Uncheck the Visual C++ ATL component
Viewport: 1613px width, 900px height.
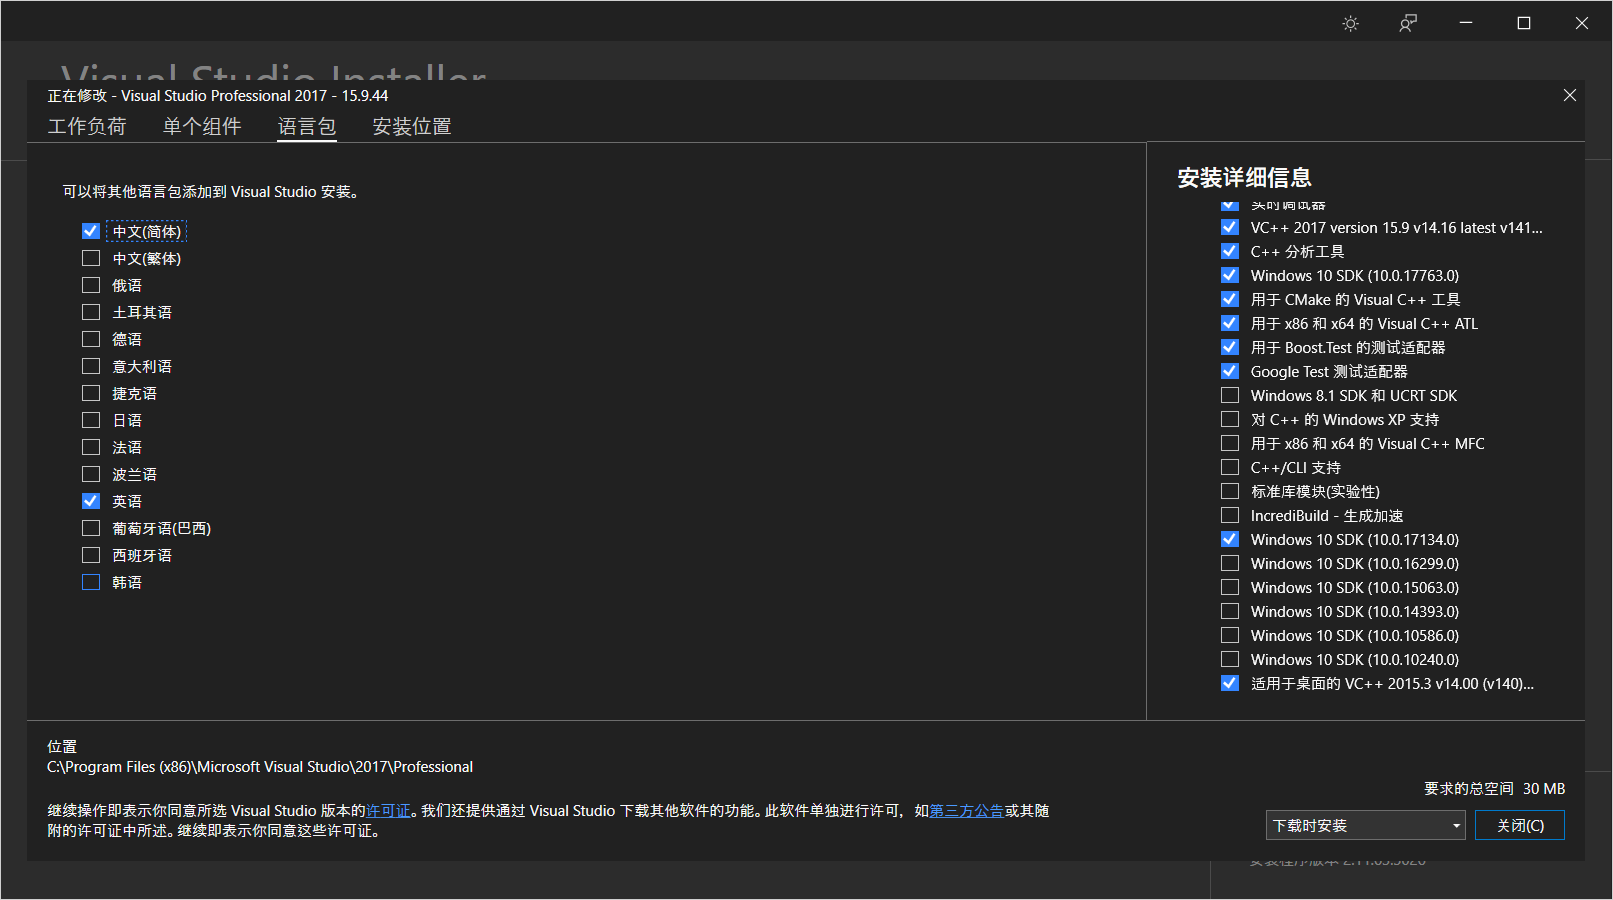1230,323
